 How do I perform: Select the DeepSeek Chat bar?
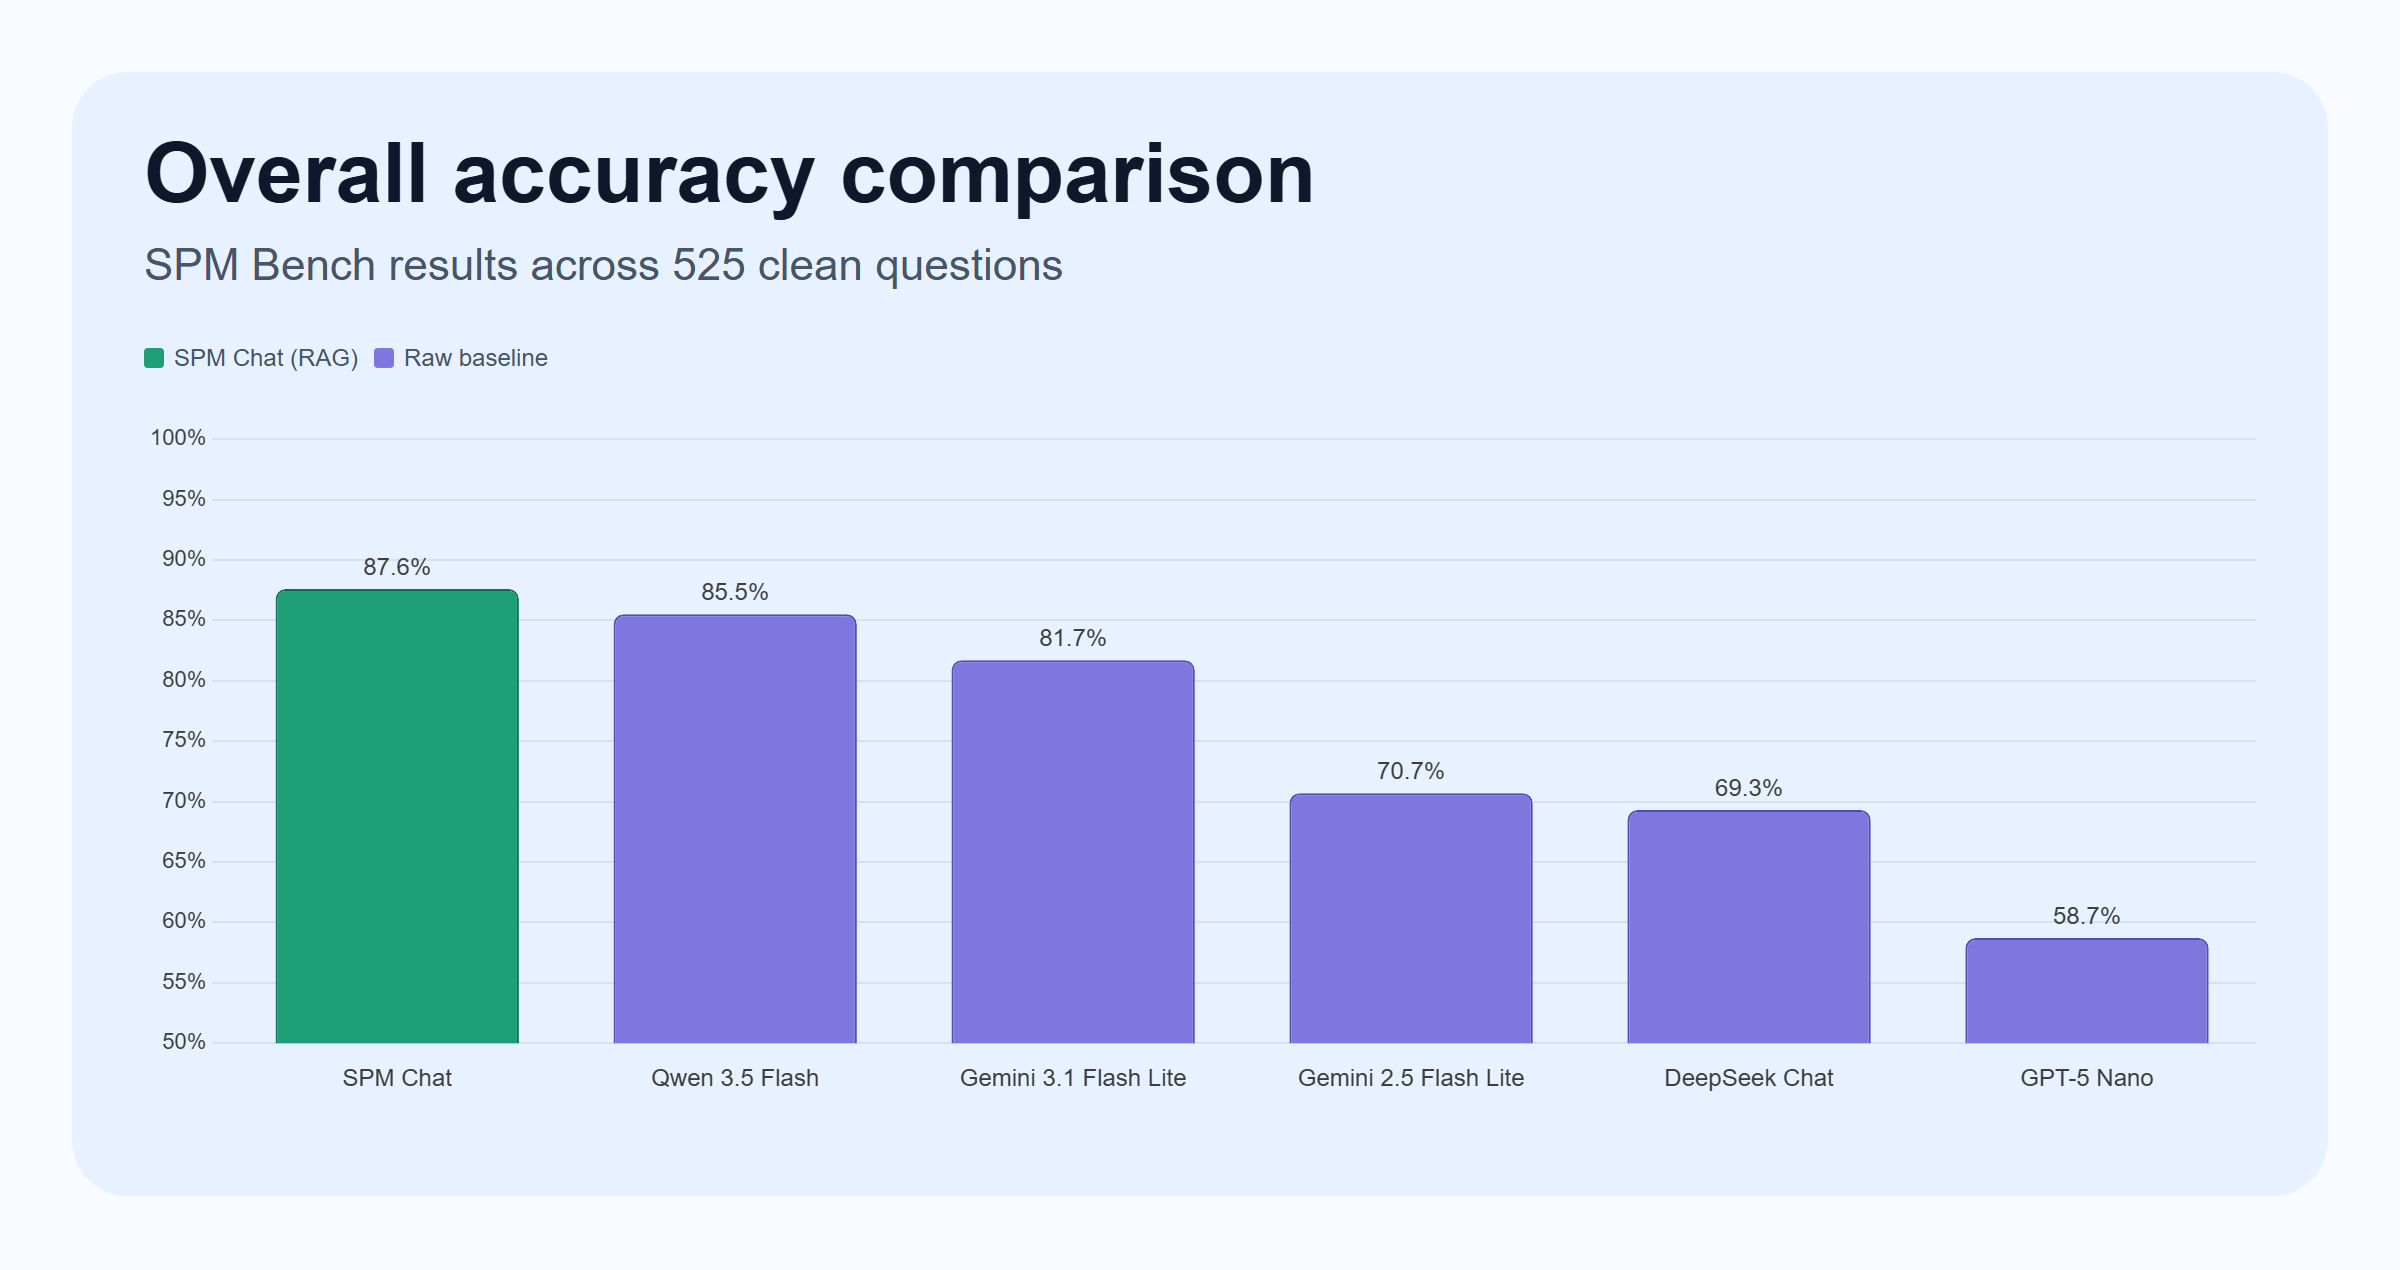coord(1749,927)
